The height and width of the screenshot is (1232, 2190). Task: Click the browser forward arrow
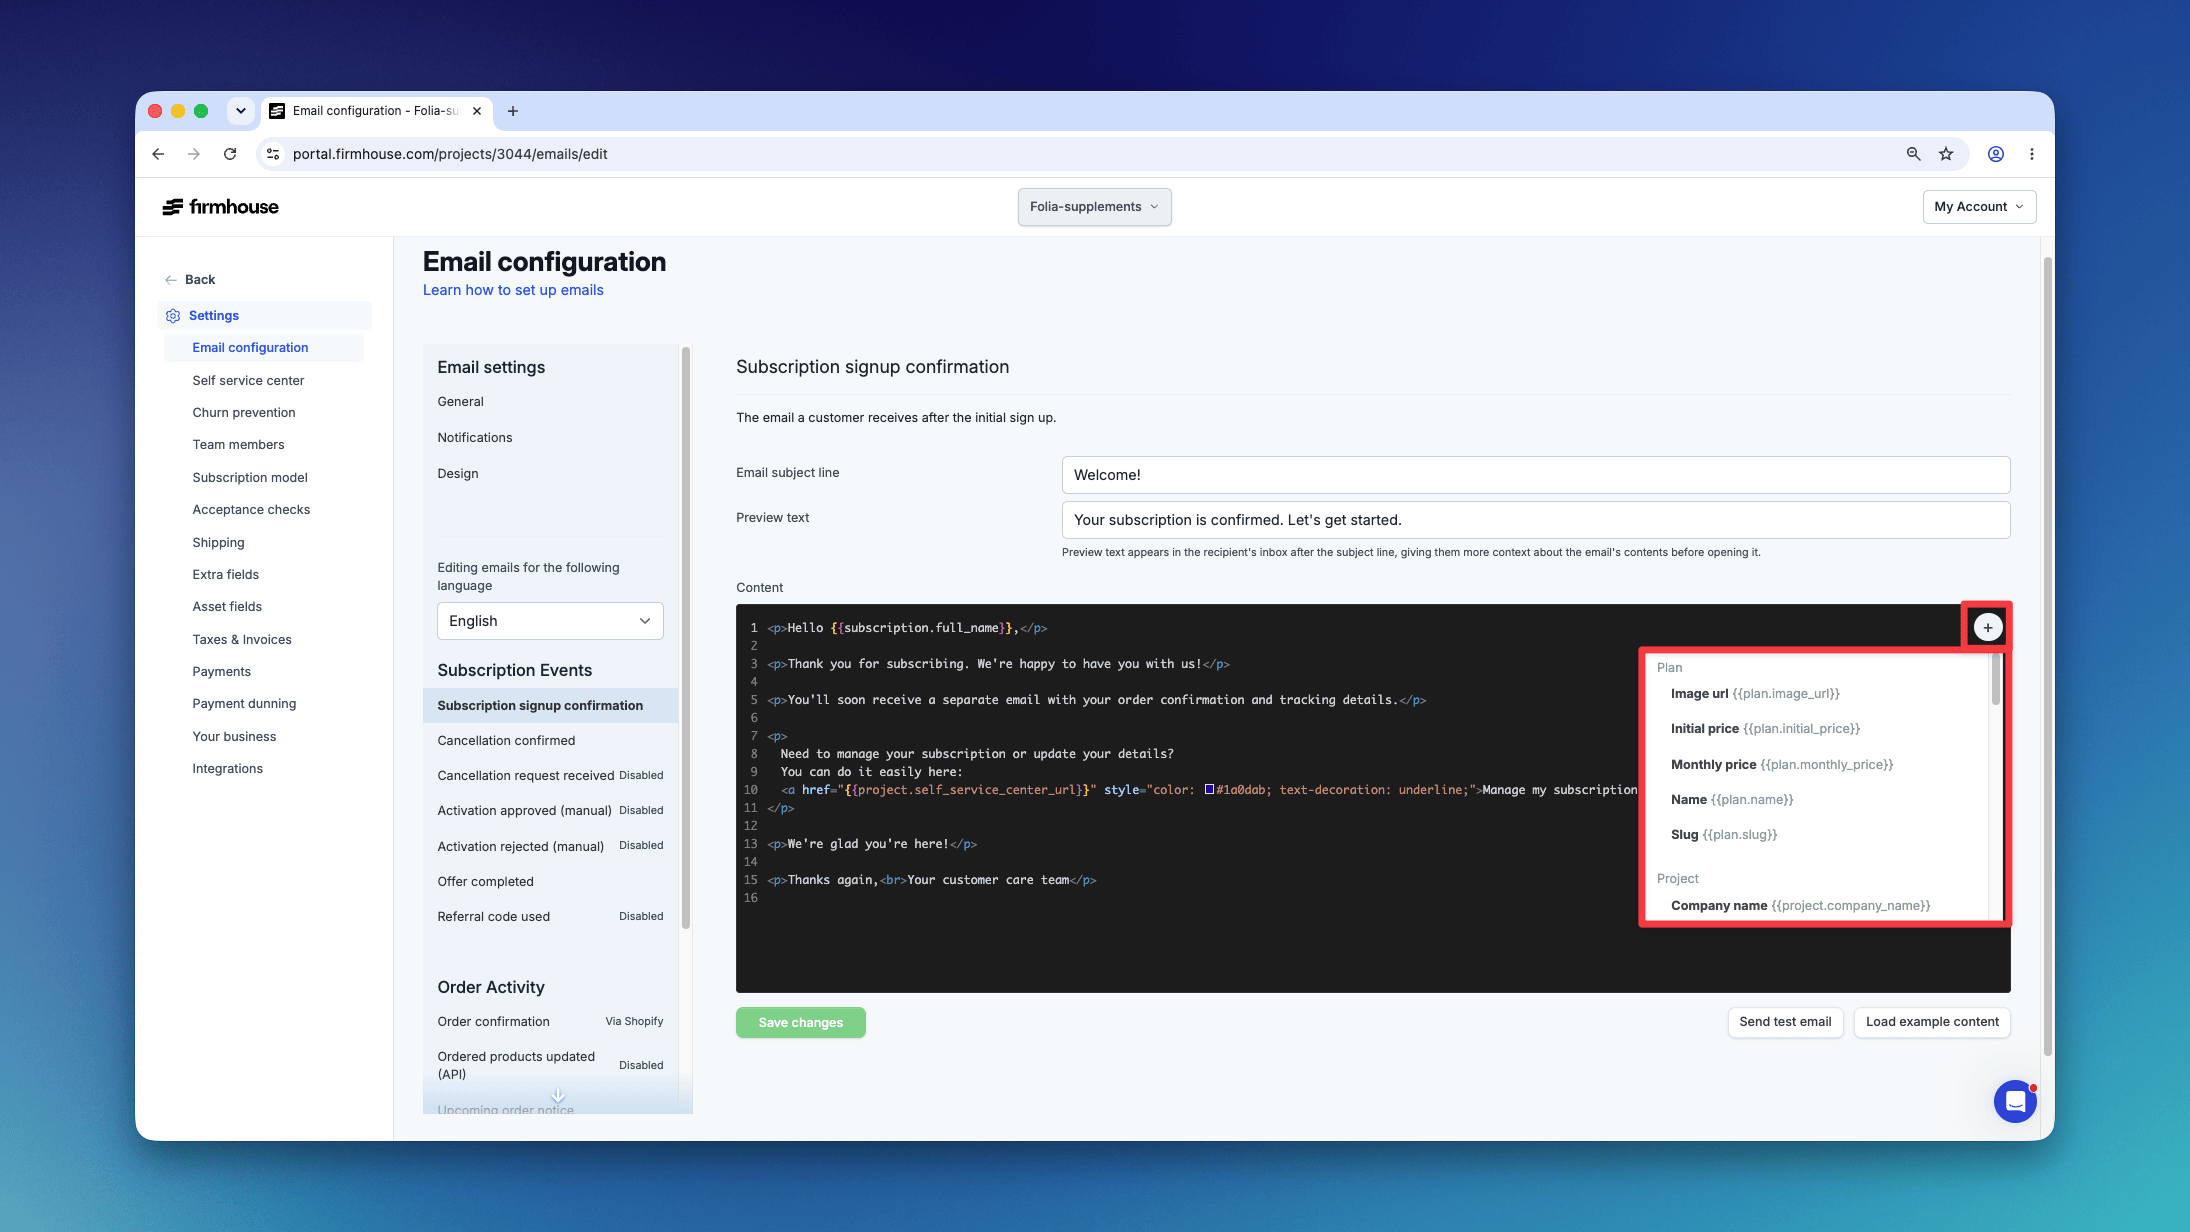[x=194, y=154]
